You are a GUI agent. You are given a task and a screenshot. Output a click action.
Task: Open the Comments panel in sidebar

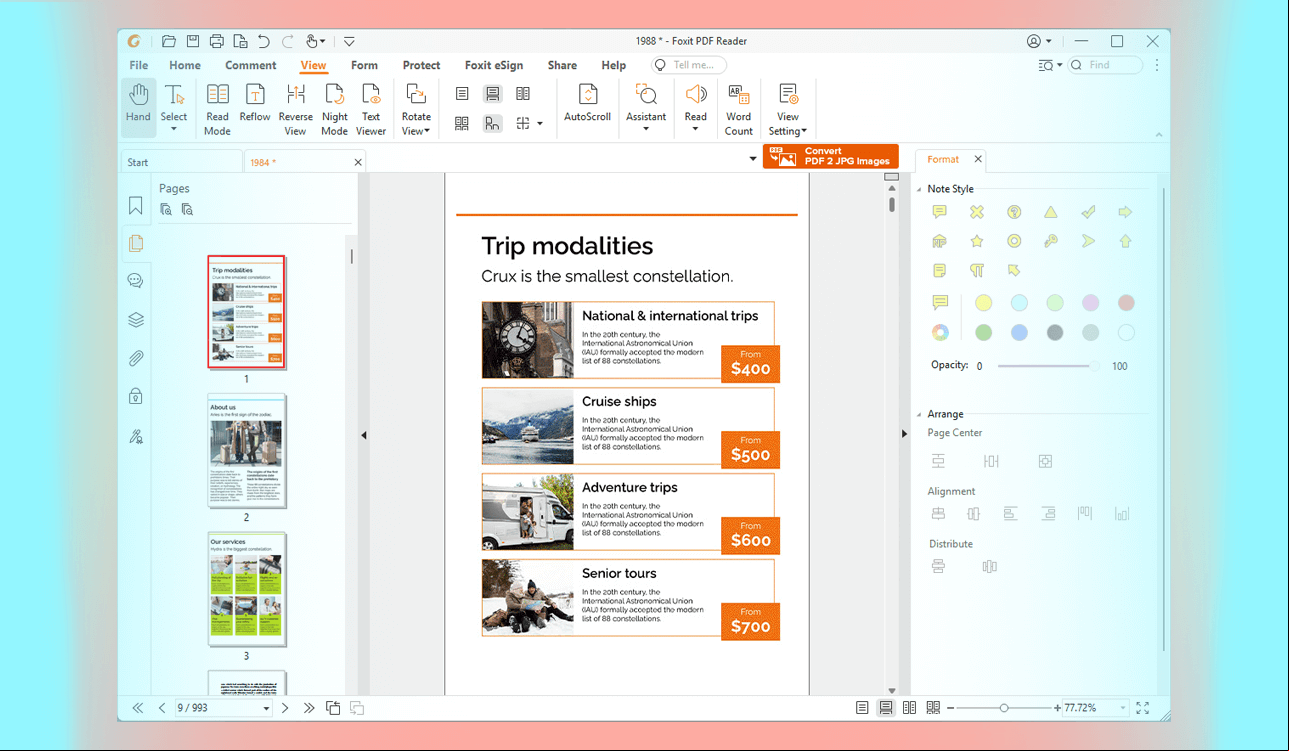pos(135,281)
